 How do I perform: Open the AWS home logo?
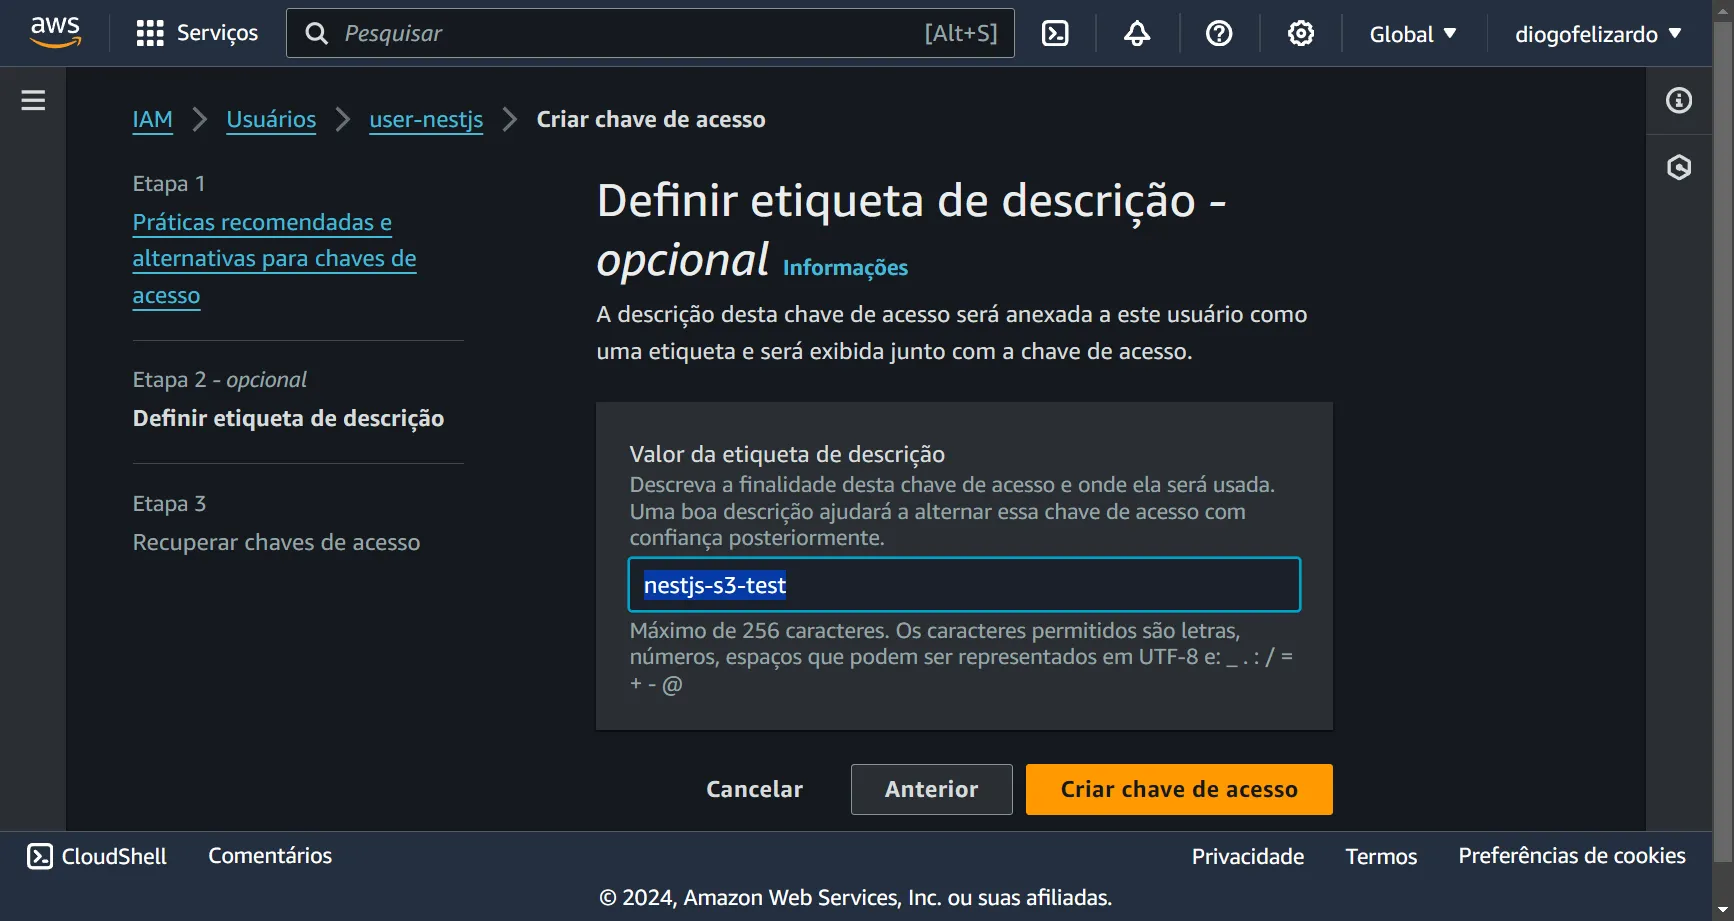(55, 33)
